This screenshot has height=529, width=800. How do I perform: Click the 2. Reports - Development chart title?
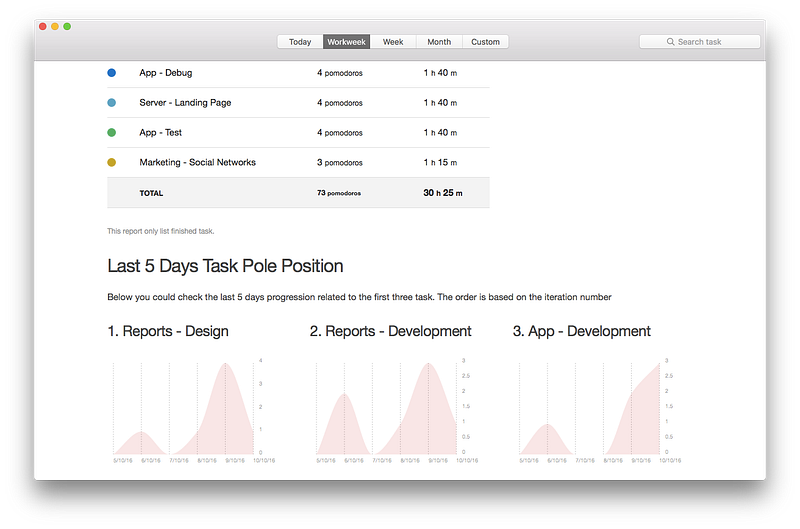click(x=390, y=331)
